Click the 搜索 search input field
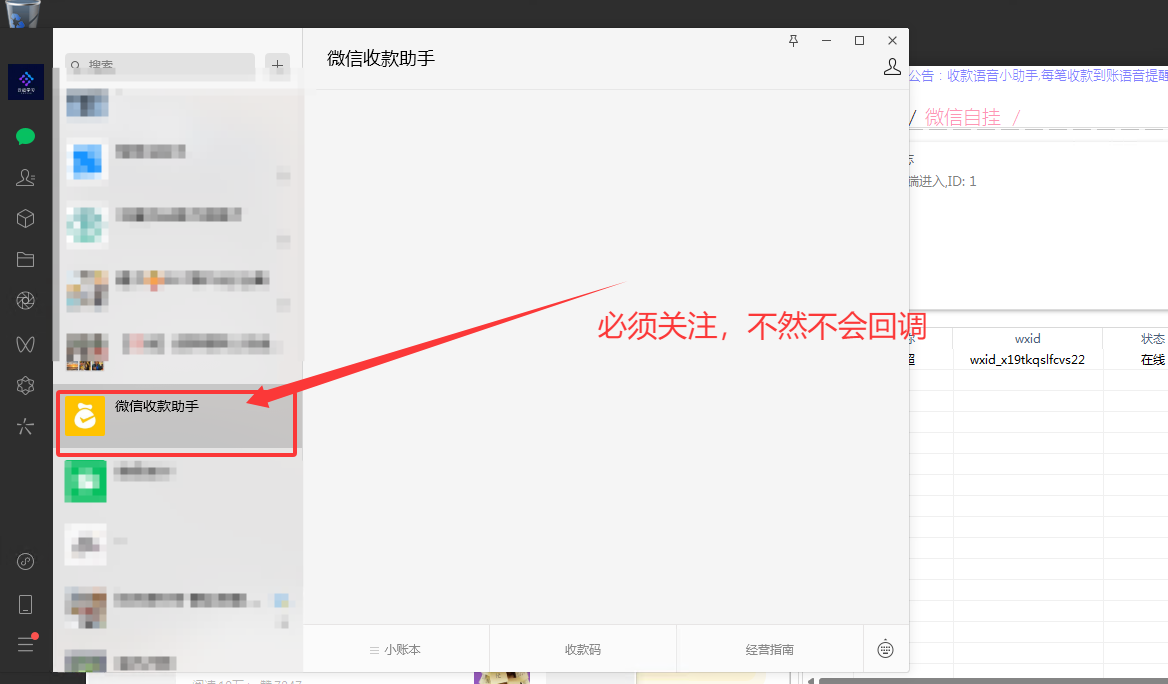Screen dimensions: 1168x684 point(159,66)
